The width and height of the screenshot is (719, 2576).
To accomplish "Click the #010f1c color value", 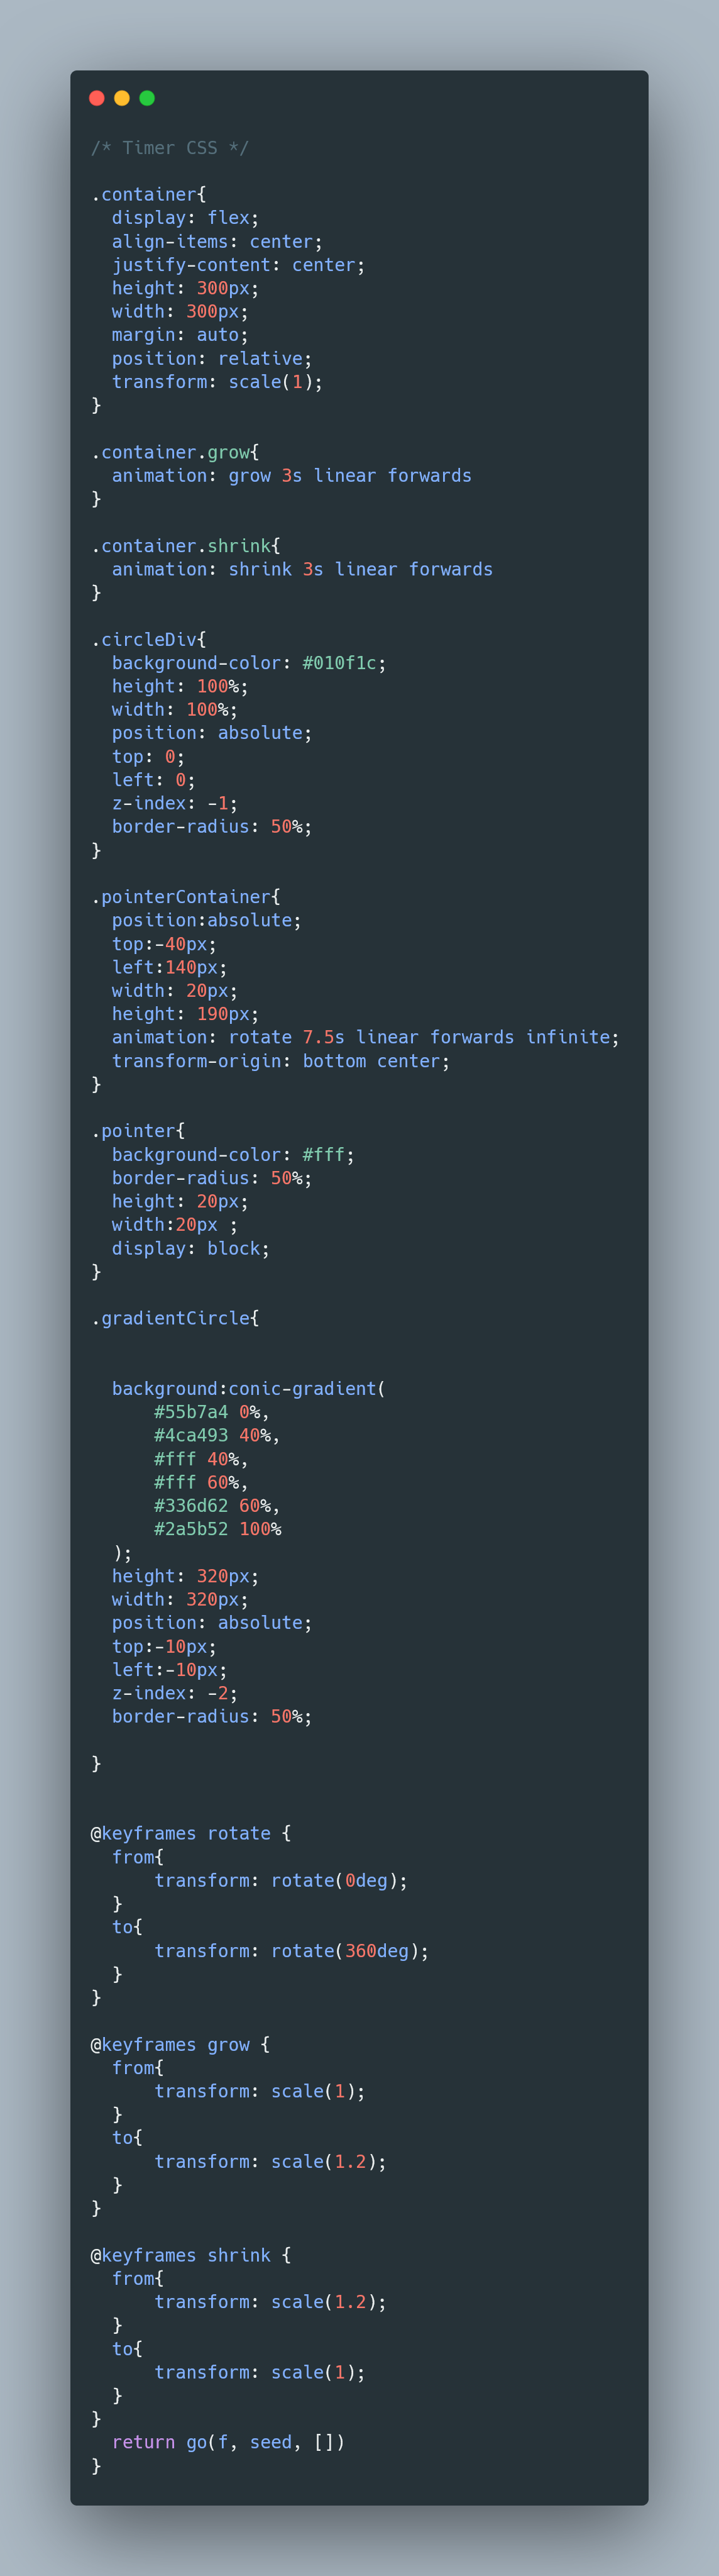I will click(x=340, y=663).
